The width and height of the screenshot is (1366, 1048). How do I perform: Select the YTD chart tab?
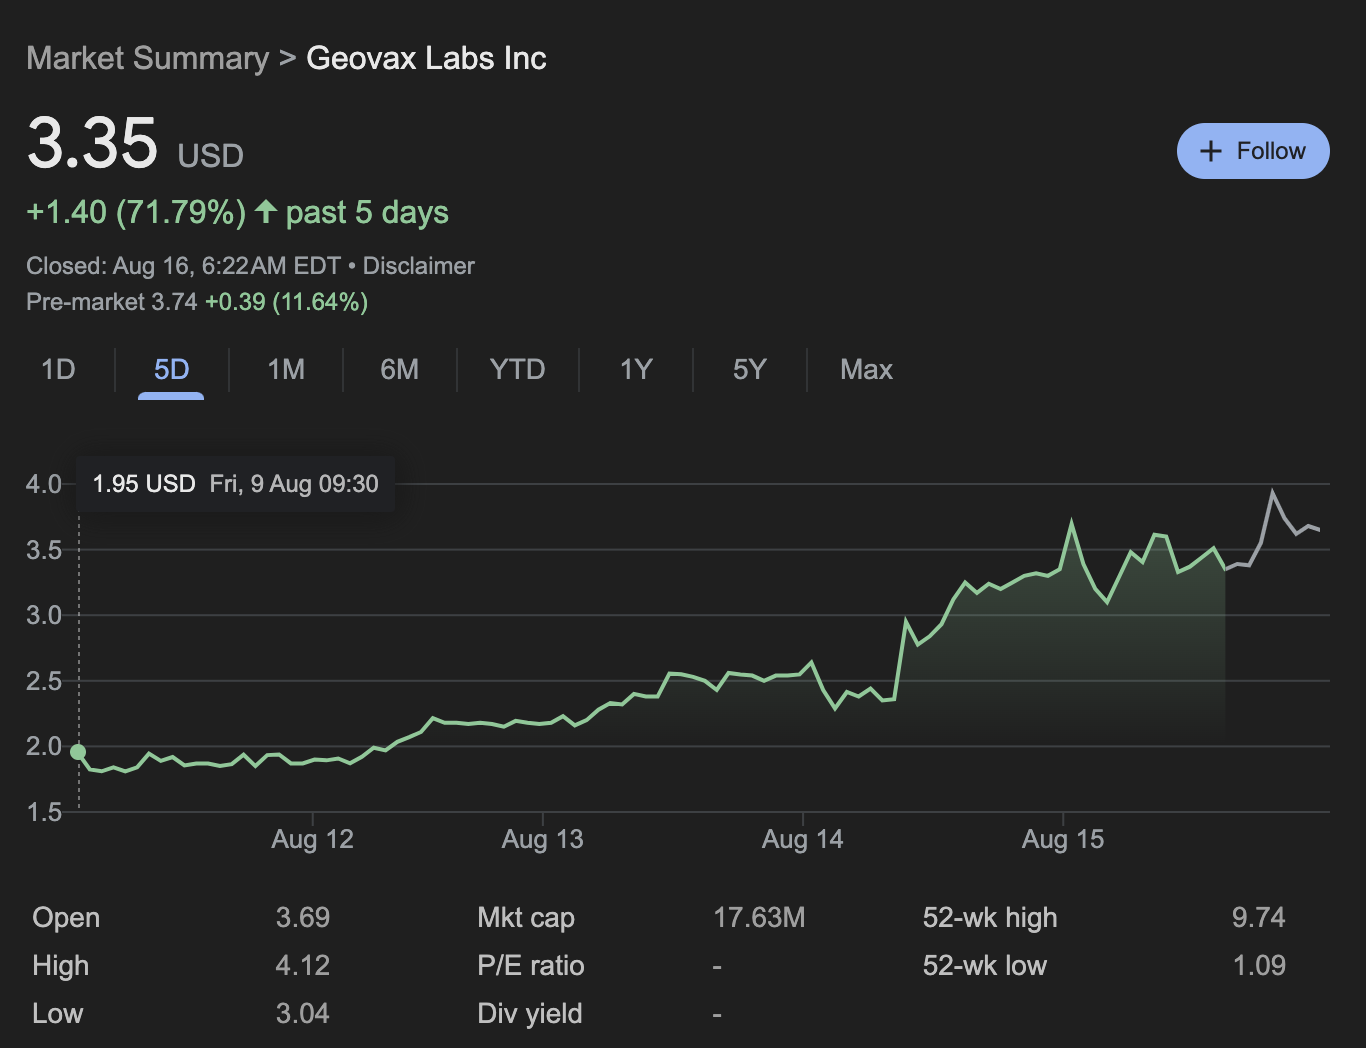click(x=517, y=370)
